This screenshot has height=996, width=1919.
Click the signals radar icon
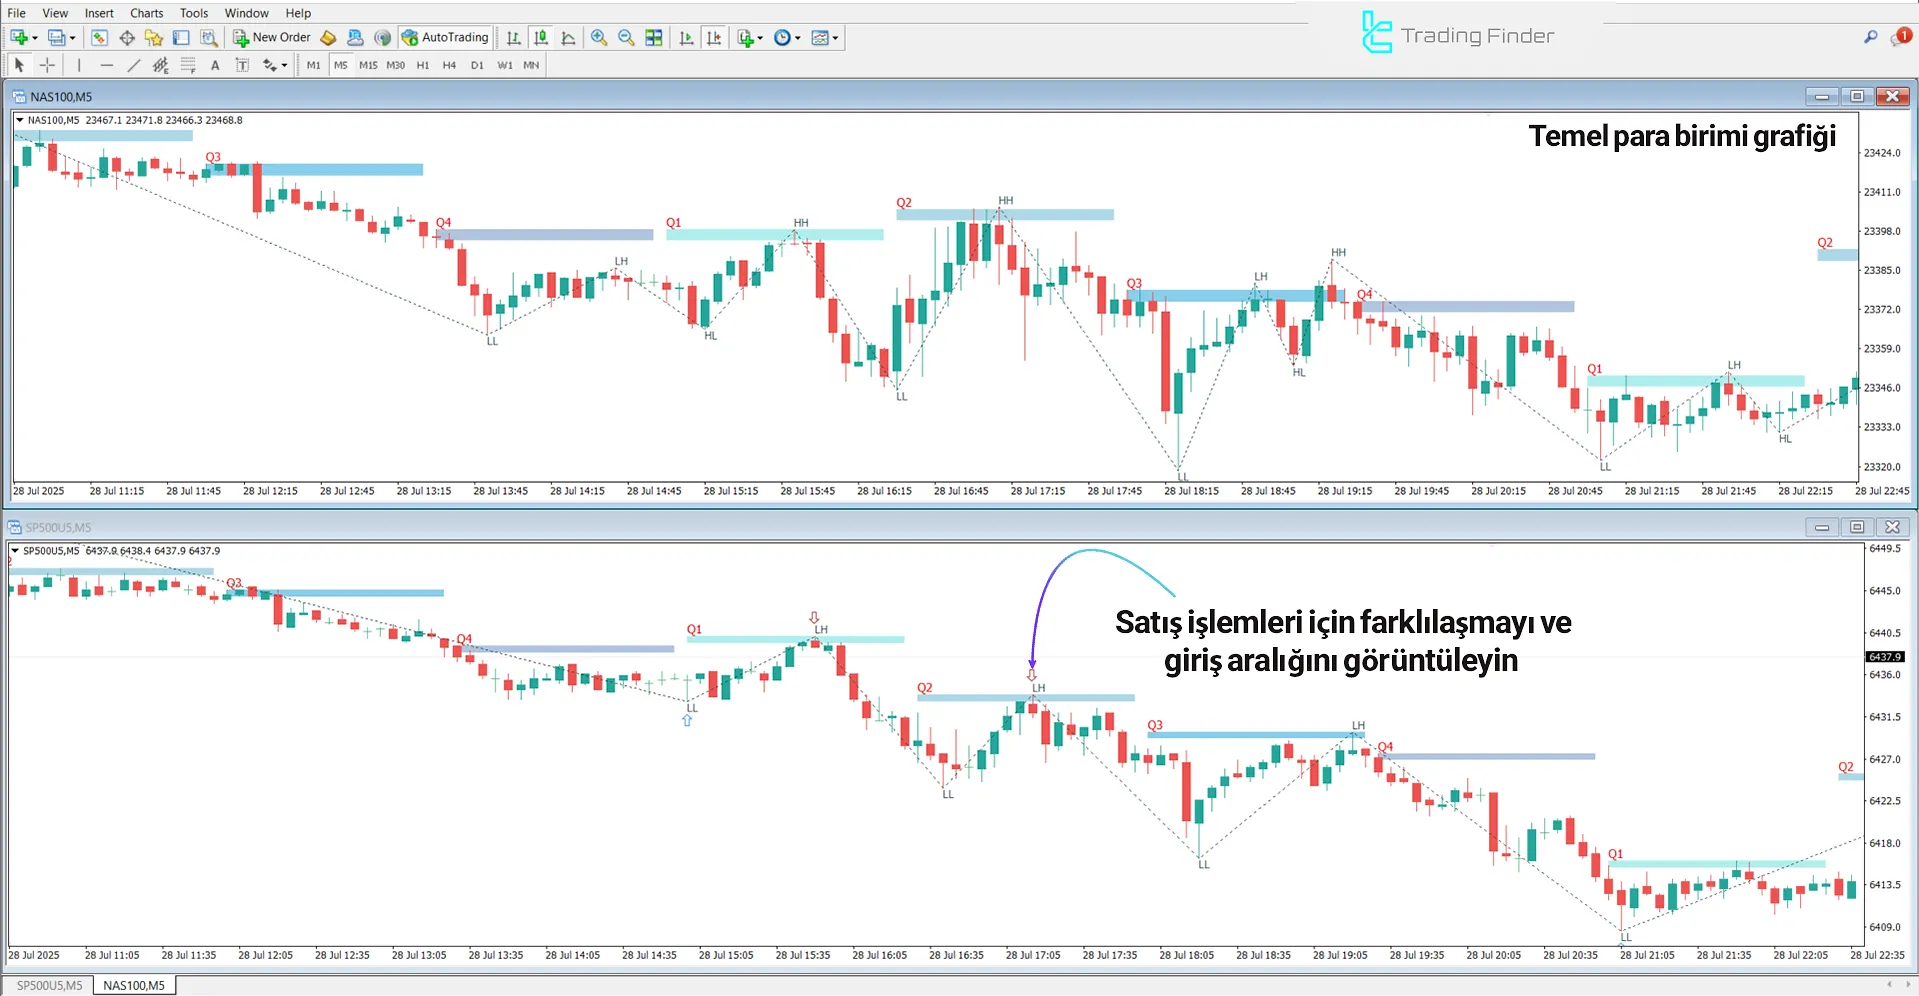[382, 38]
